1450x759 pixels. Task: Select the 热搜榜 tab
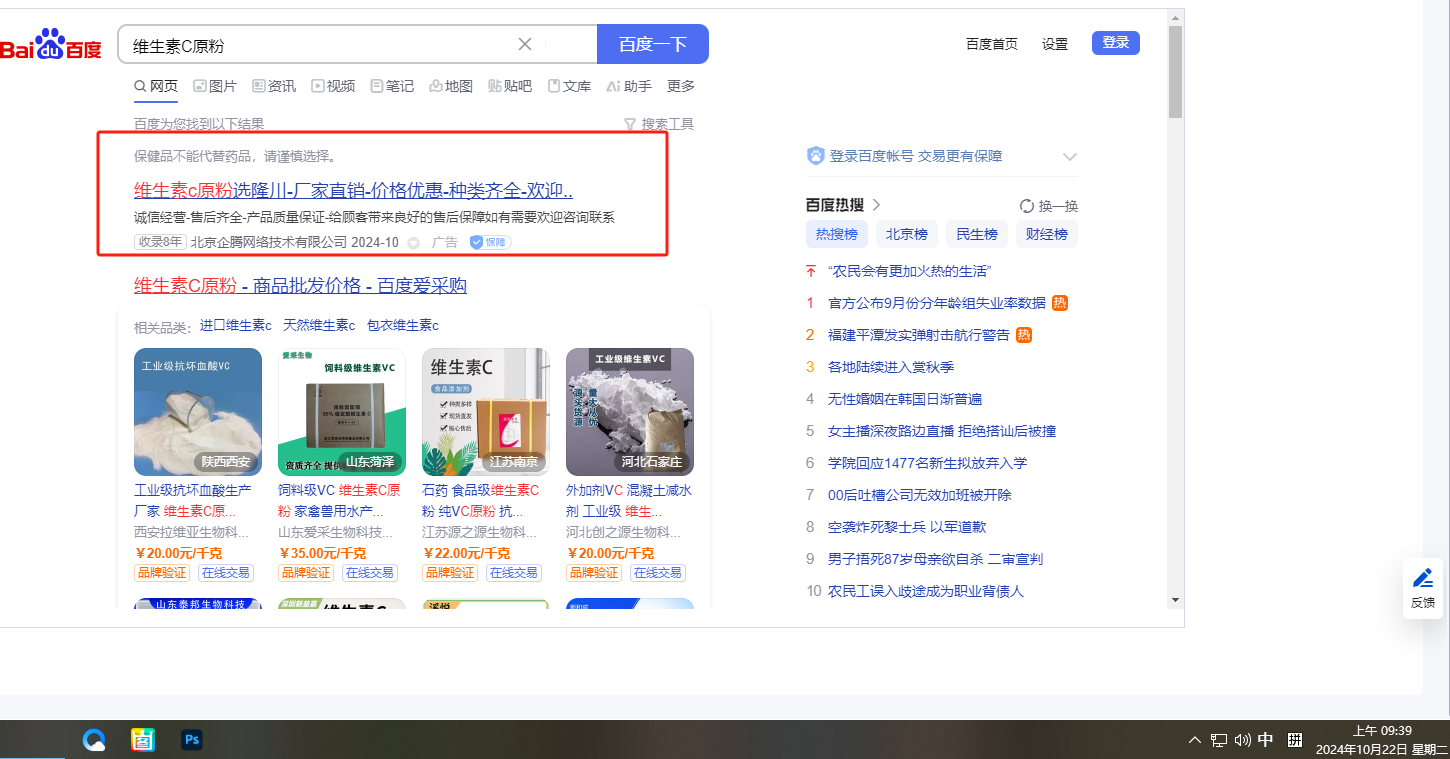837,234
